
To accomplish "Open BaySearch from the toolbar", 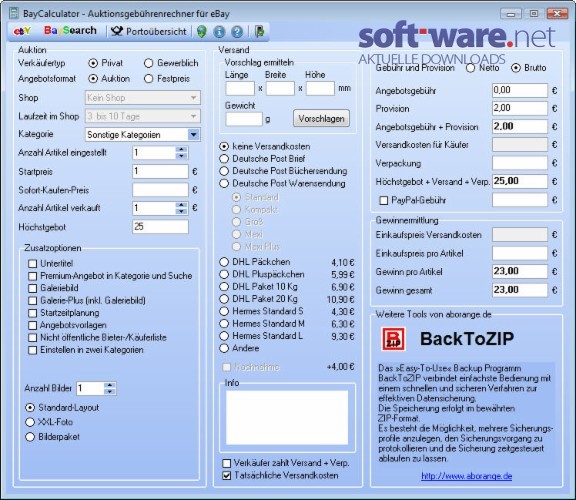I will click(x=70, y=30).
